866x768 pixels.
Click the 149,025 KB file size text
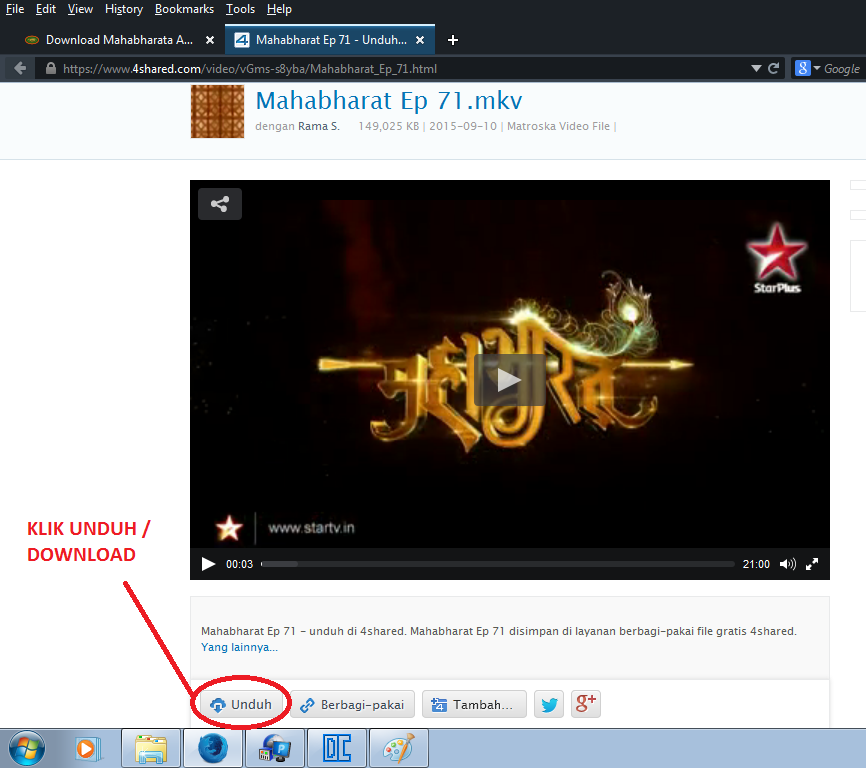tap(389, 126)
